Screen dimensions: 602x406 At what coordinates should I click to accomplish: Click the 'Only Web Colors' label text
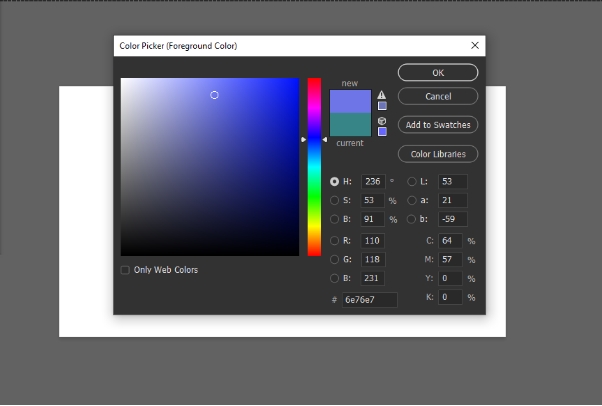click(x=166, y=270)
